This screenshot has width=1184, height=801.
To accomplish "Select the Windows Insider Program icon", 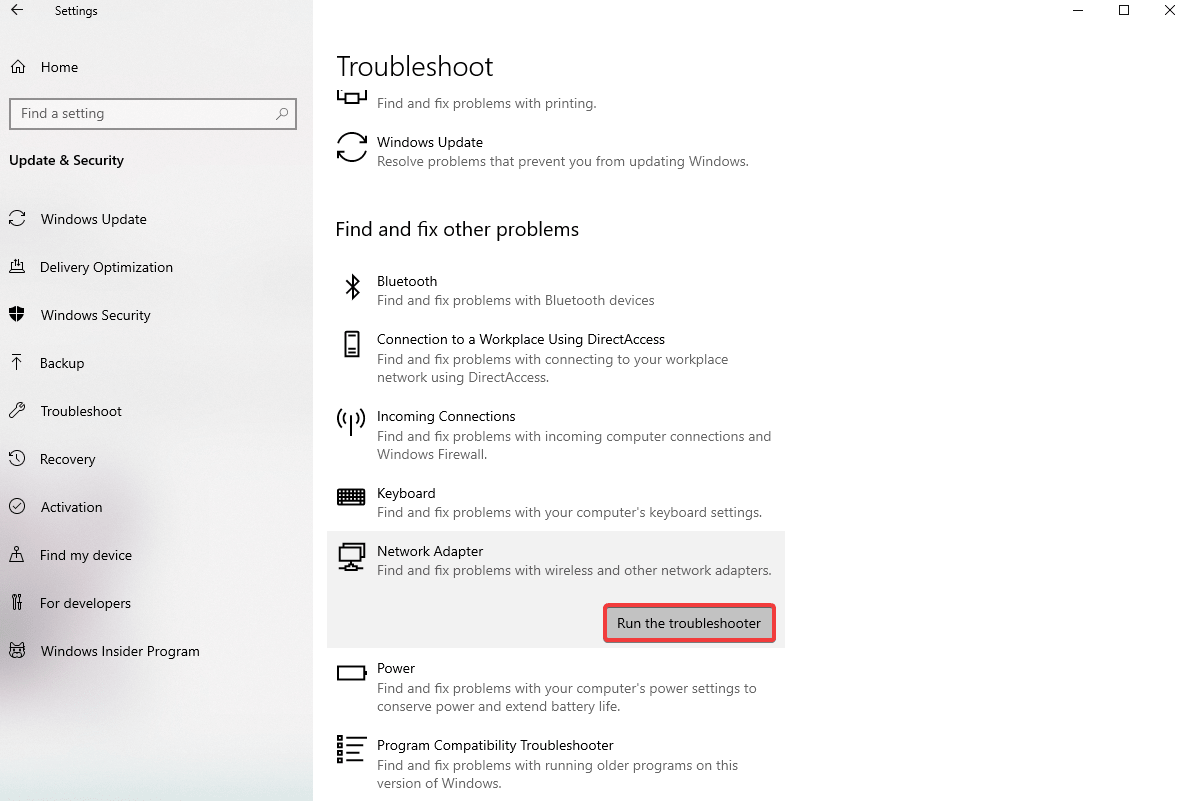I will 17,650.
